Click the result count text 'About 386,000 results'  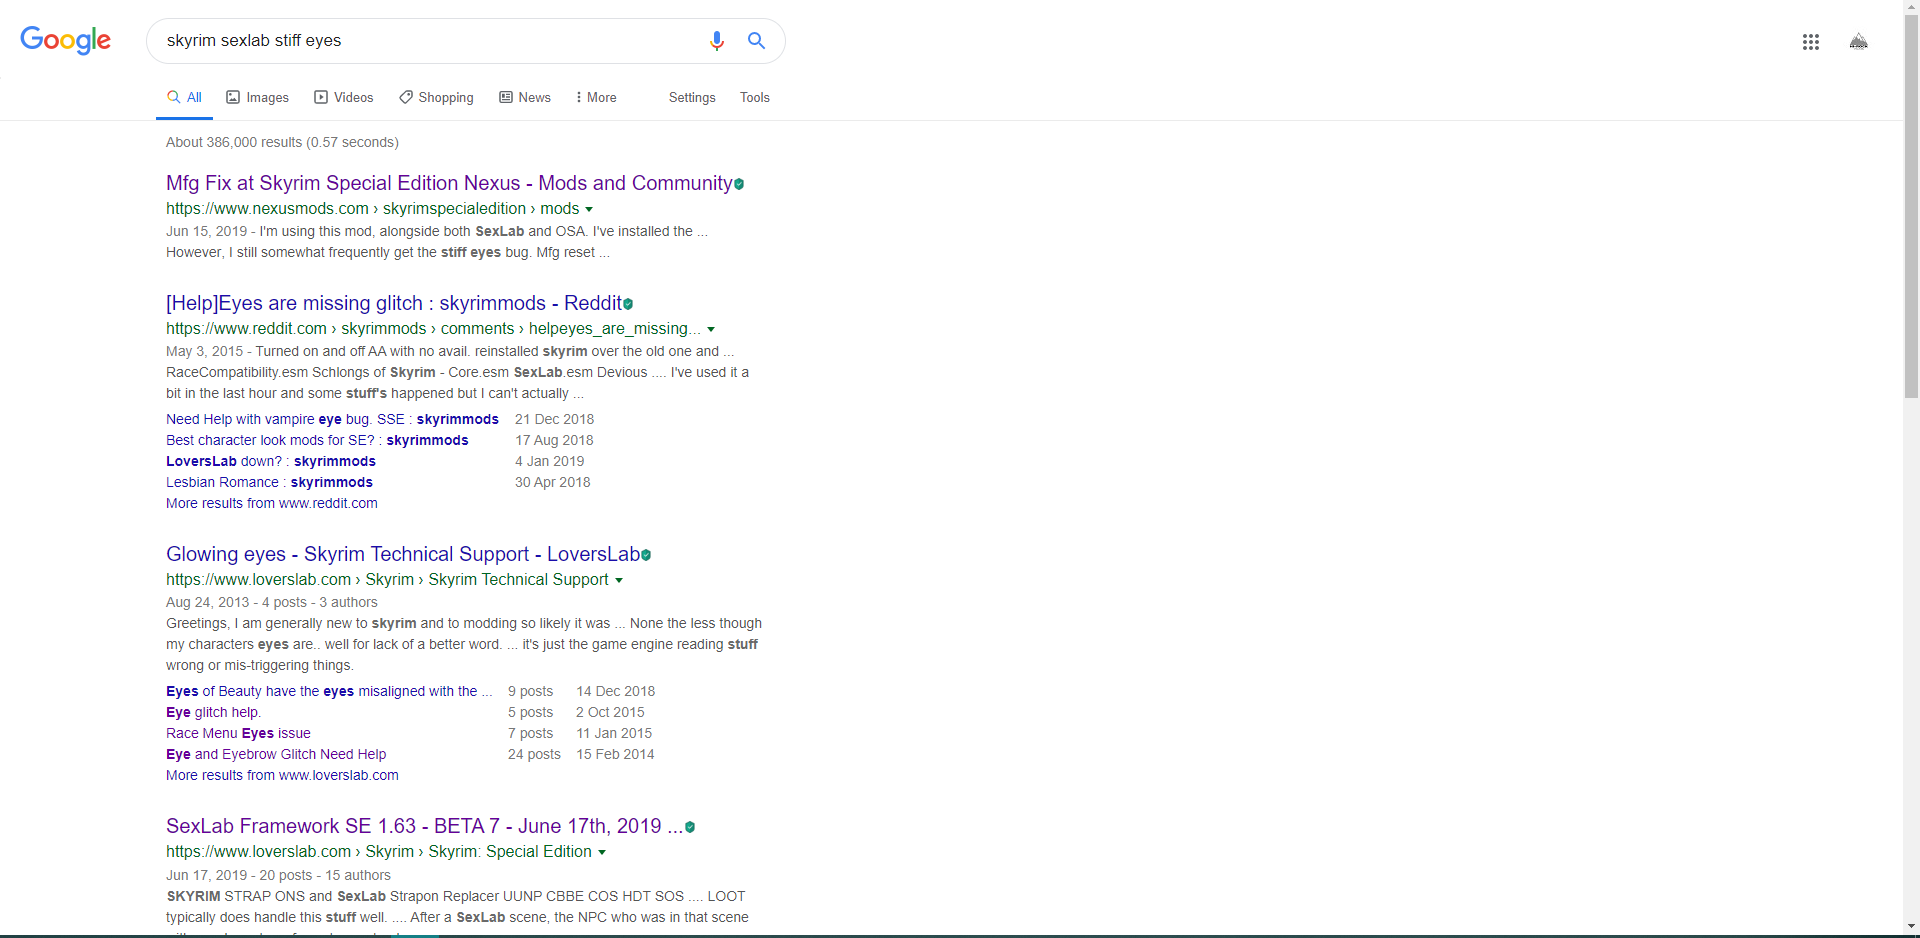coord(234,142)
